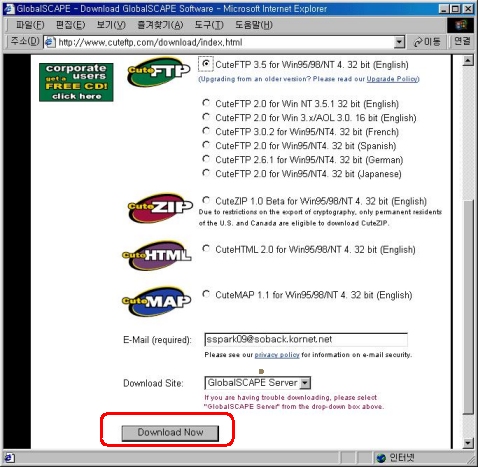
Task: Click the page icon in the address bar
Action: 50,42
